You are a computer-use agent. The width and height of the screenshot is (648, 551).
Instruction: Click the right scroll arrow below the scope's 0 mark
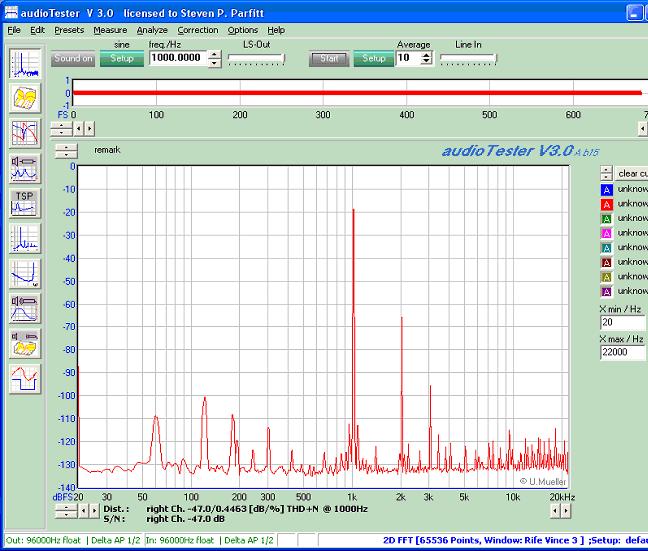coord(89,129)
